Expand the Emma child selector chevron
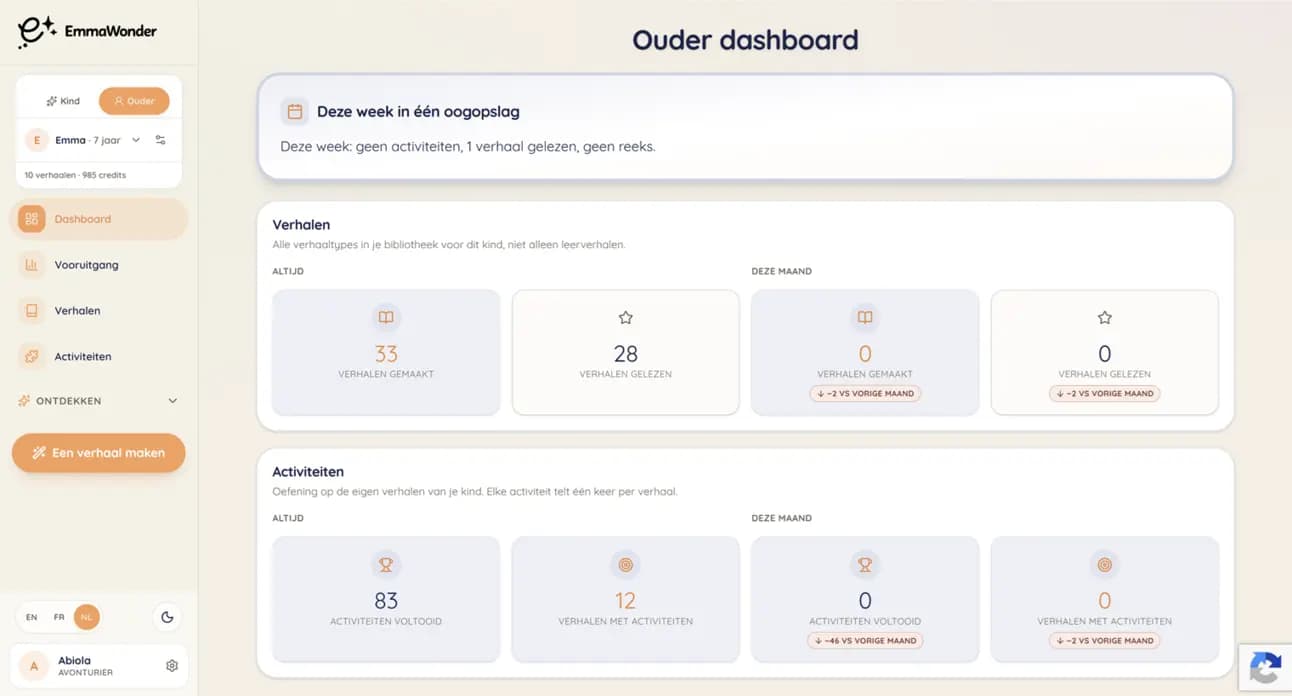Screen dimensions: 1292x696 136,141
